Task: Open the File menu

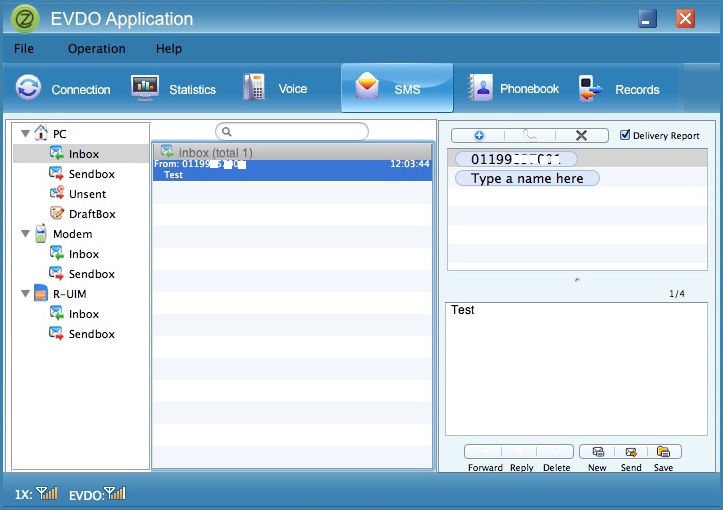Action: coord(24,48)
